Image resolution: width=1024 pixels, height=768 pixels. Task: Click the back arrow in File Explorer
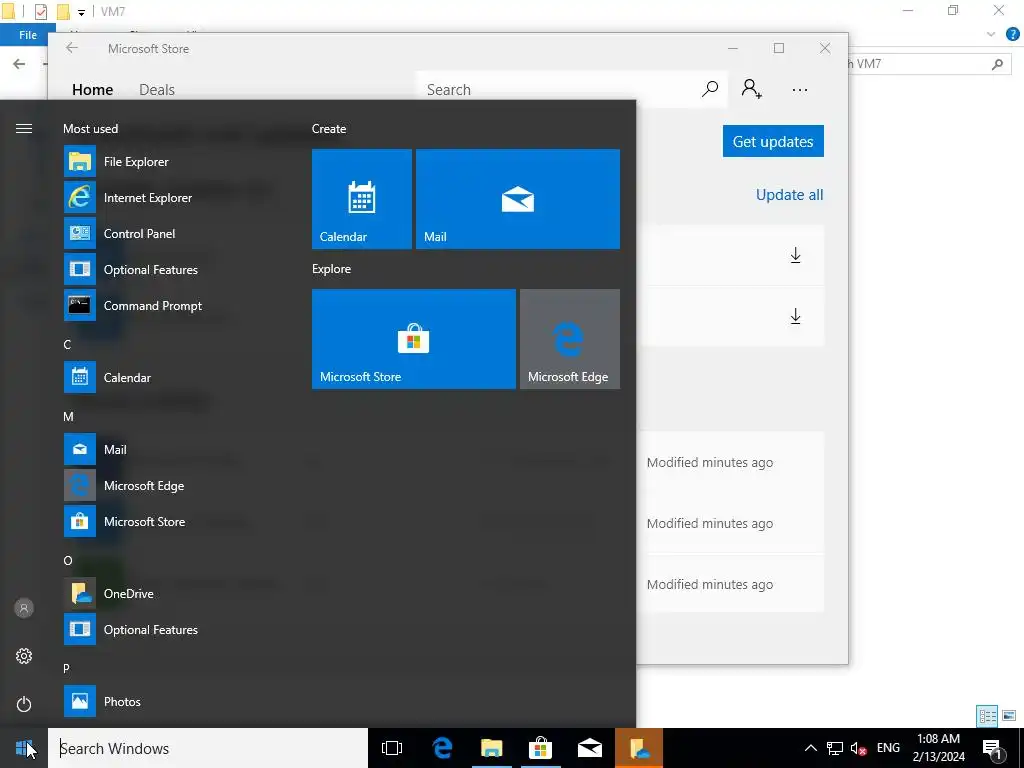coord(19,63)
